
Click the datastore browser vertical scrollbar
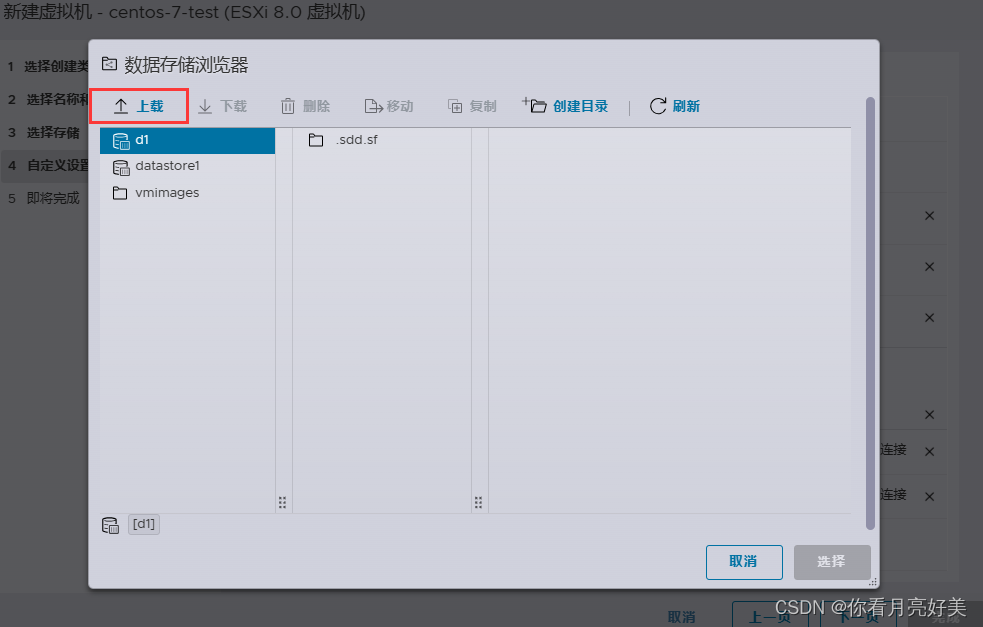click(x=870, y=314)
